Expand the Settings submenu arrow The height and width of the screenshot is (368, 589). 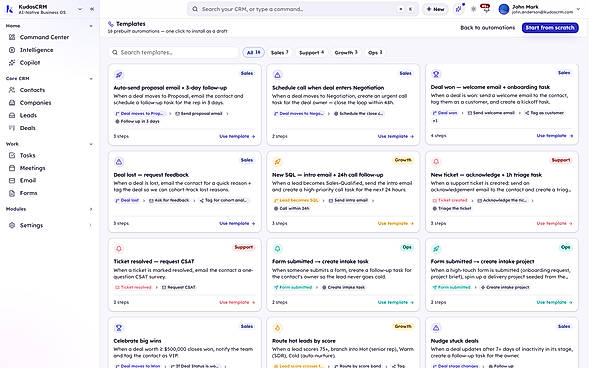point(91,225)
